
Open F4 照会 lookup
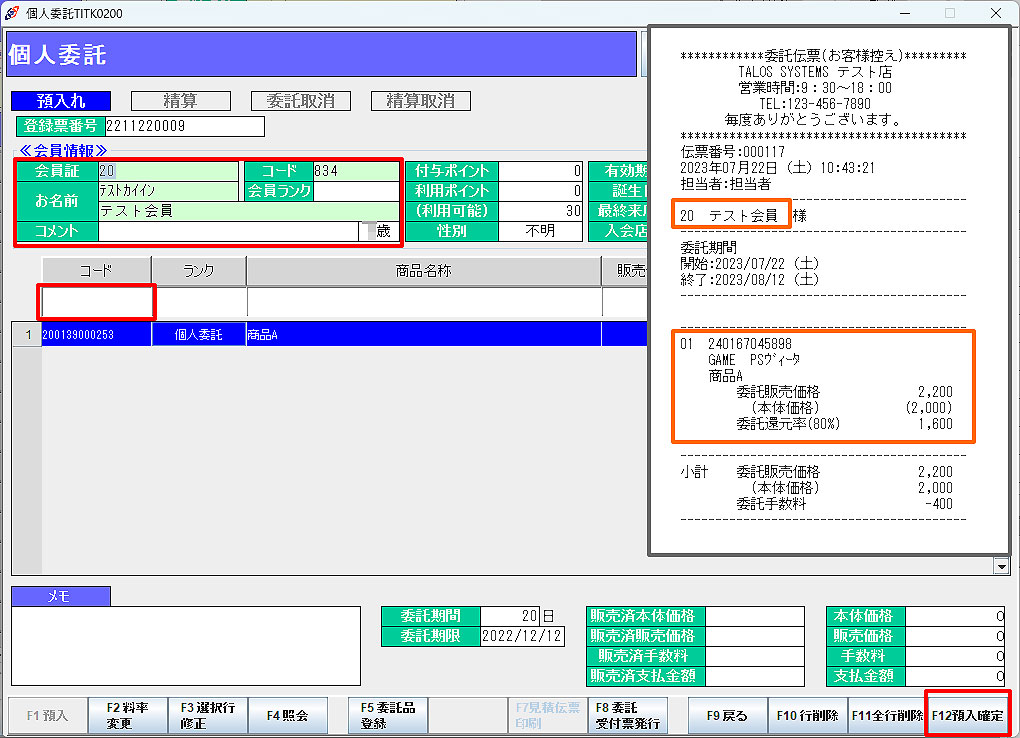tap(288, 716)
